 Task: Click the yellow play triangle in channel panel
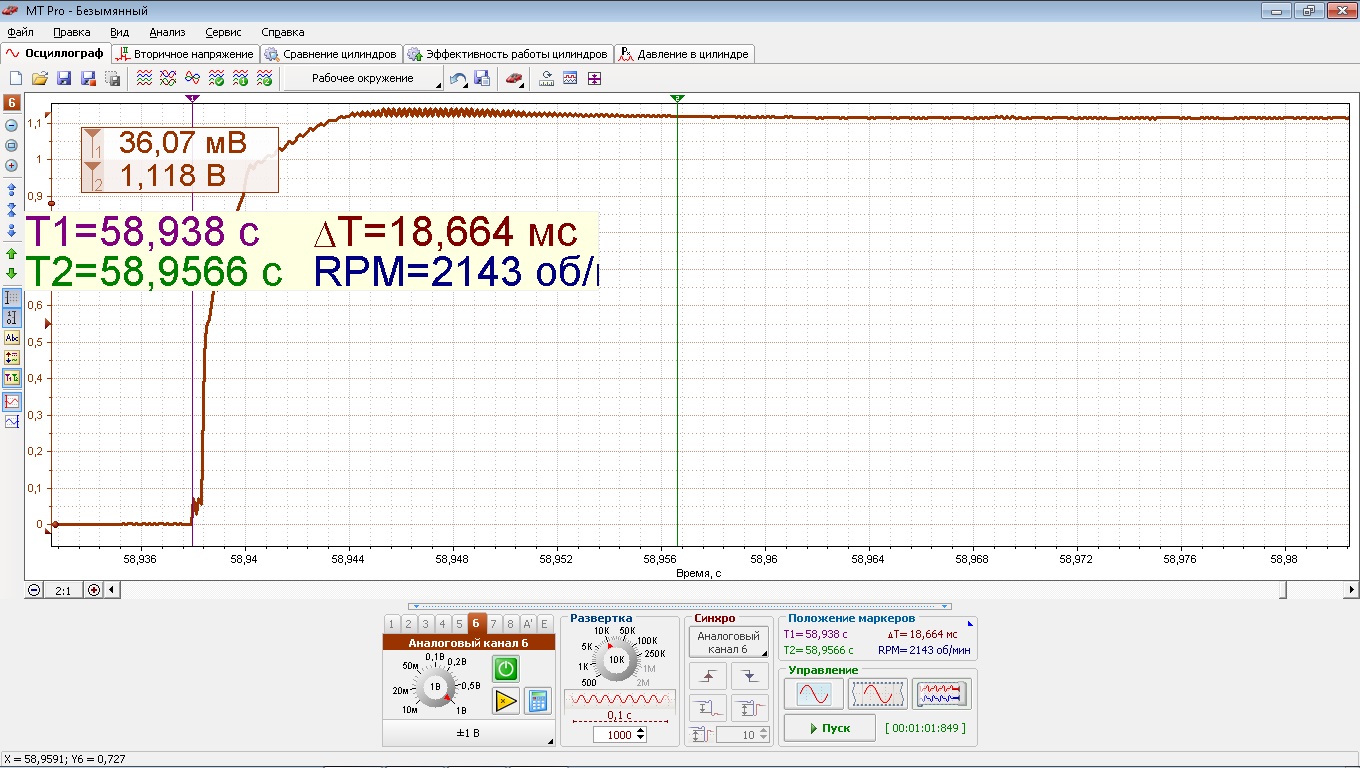pos(505,701)
